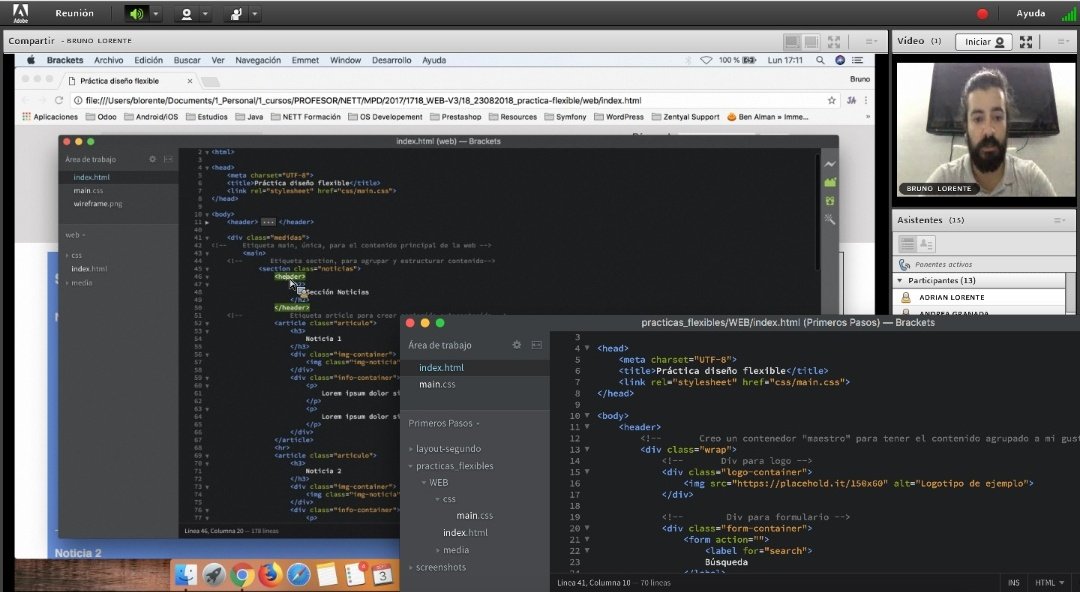Image resolution: width=1080 pixels, height=592 pixels.
Task: Click the green connection status bars
Action: point(1068,14)
